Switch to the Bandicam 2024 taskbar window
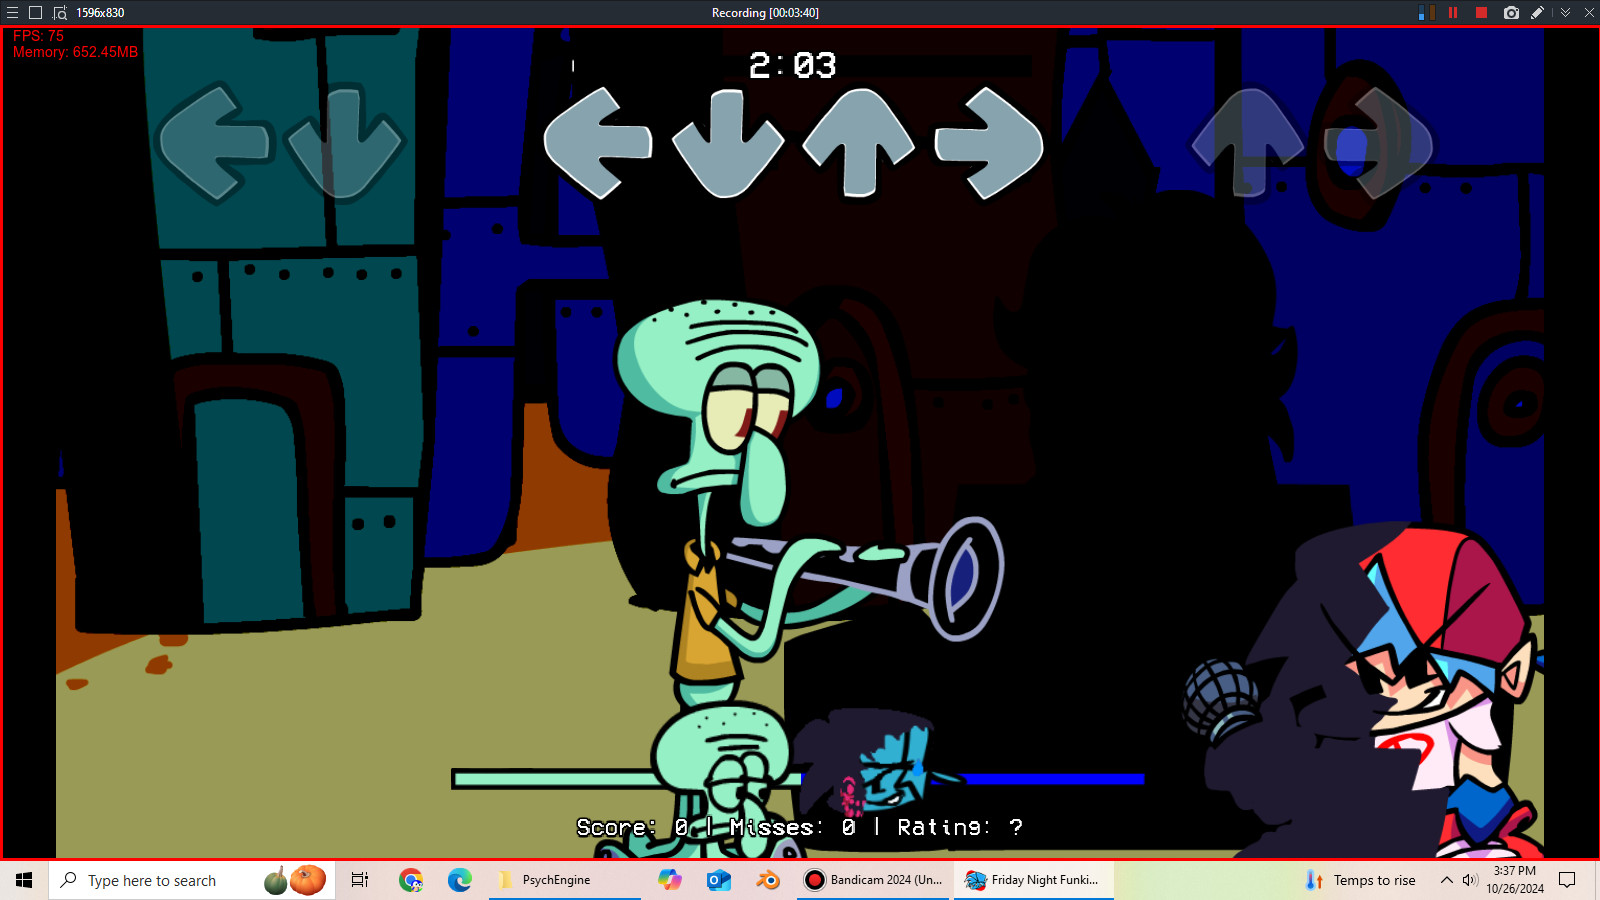Screen dimensions: 1600x900 (873, 880)
